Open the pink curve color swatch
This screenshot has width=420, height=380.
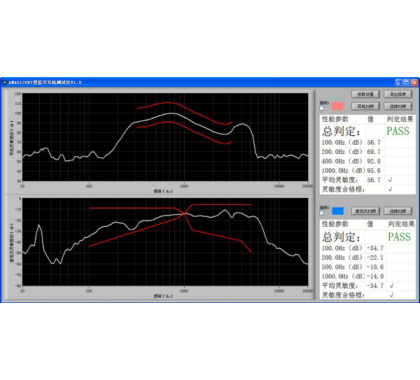click(x=337, y=106)
